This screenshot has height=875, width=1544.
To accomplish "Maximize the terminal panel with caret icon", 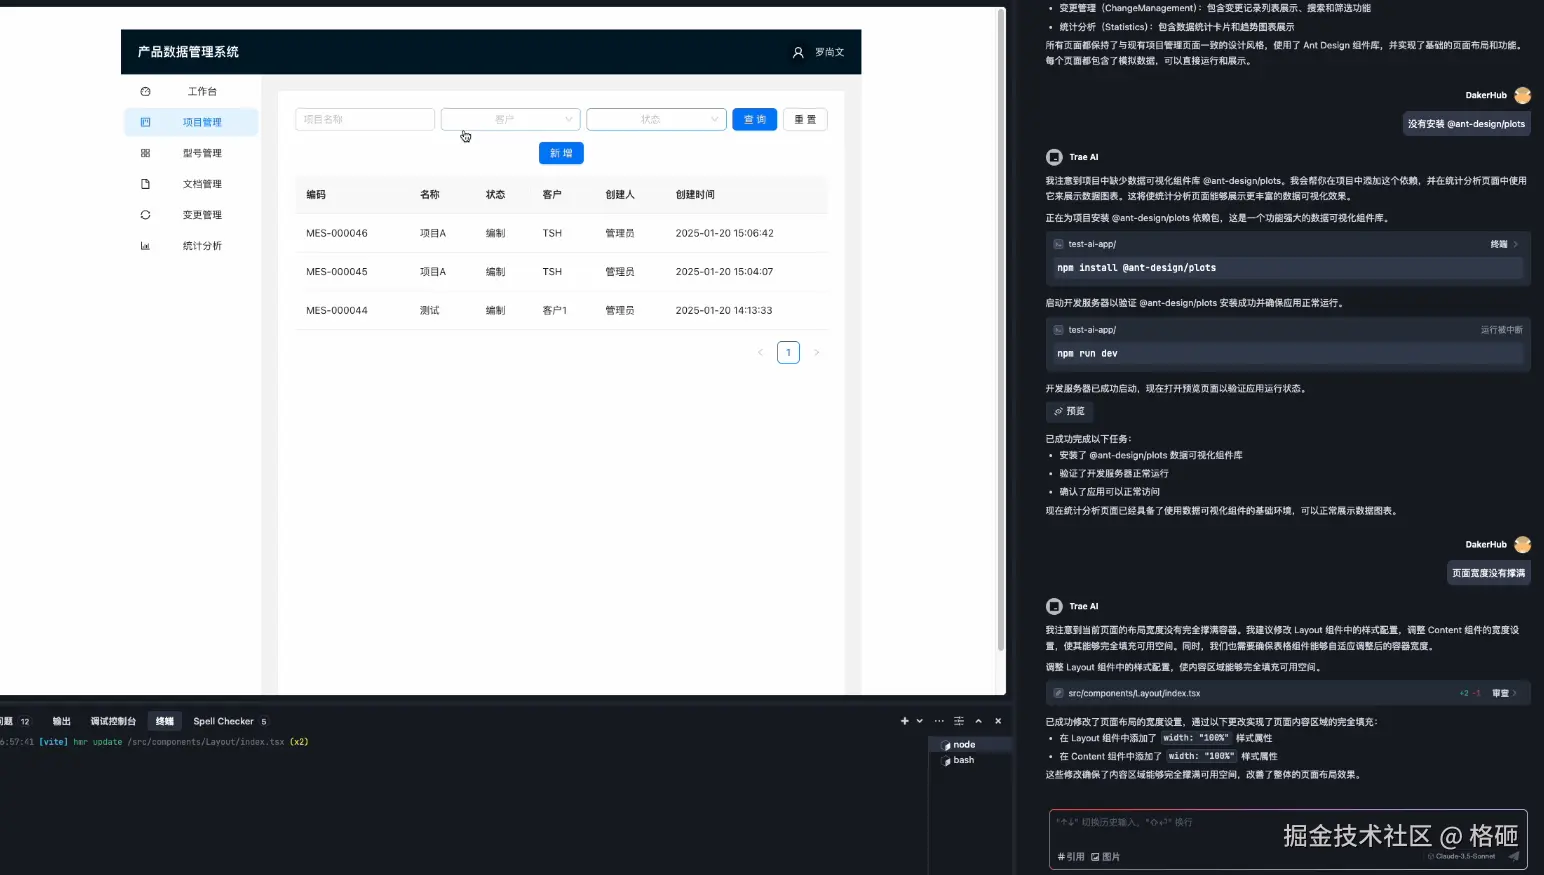I will coord(979,721).
